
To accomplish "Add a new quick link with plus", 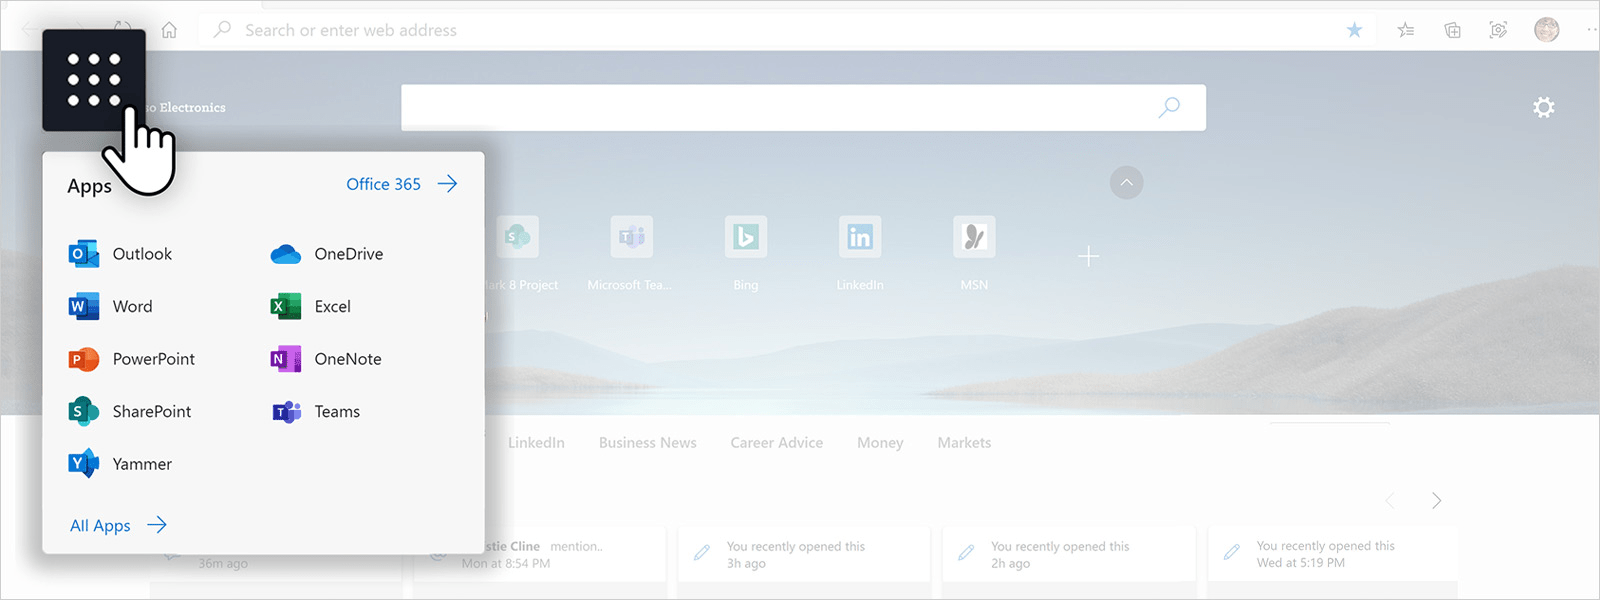I will (1088, 257).
